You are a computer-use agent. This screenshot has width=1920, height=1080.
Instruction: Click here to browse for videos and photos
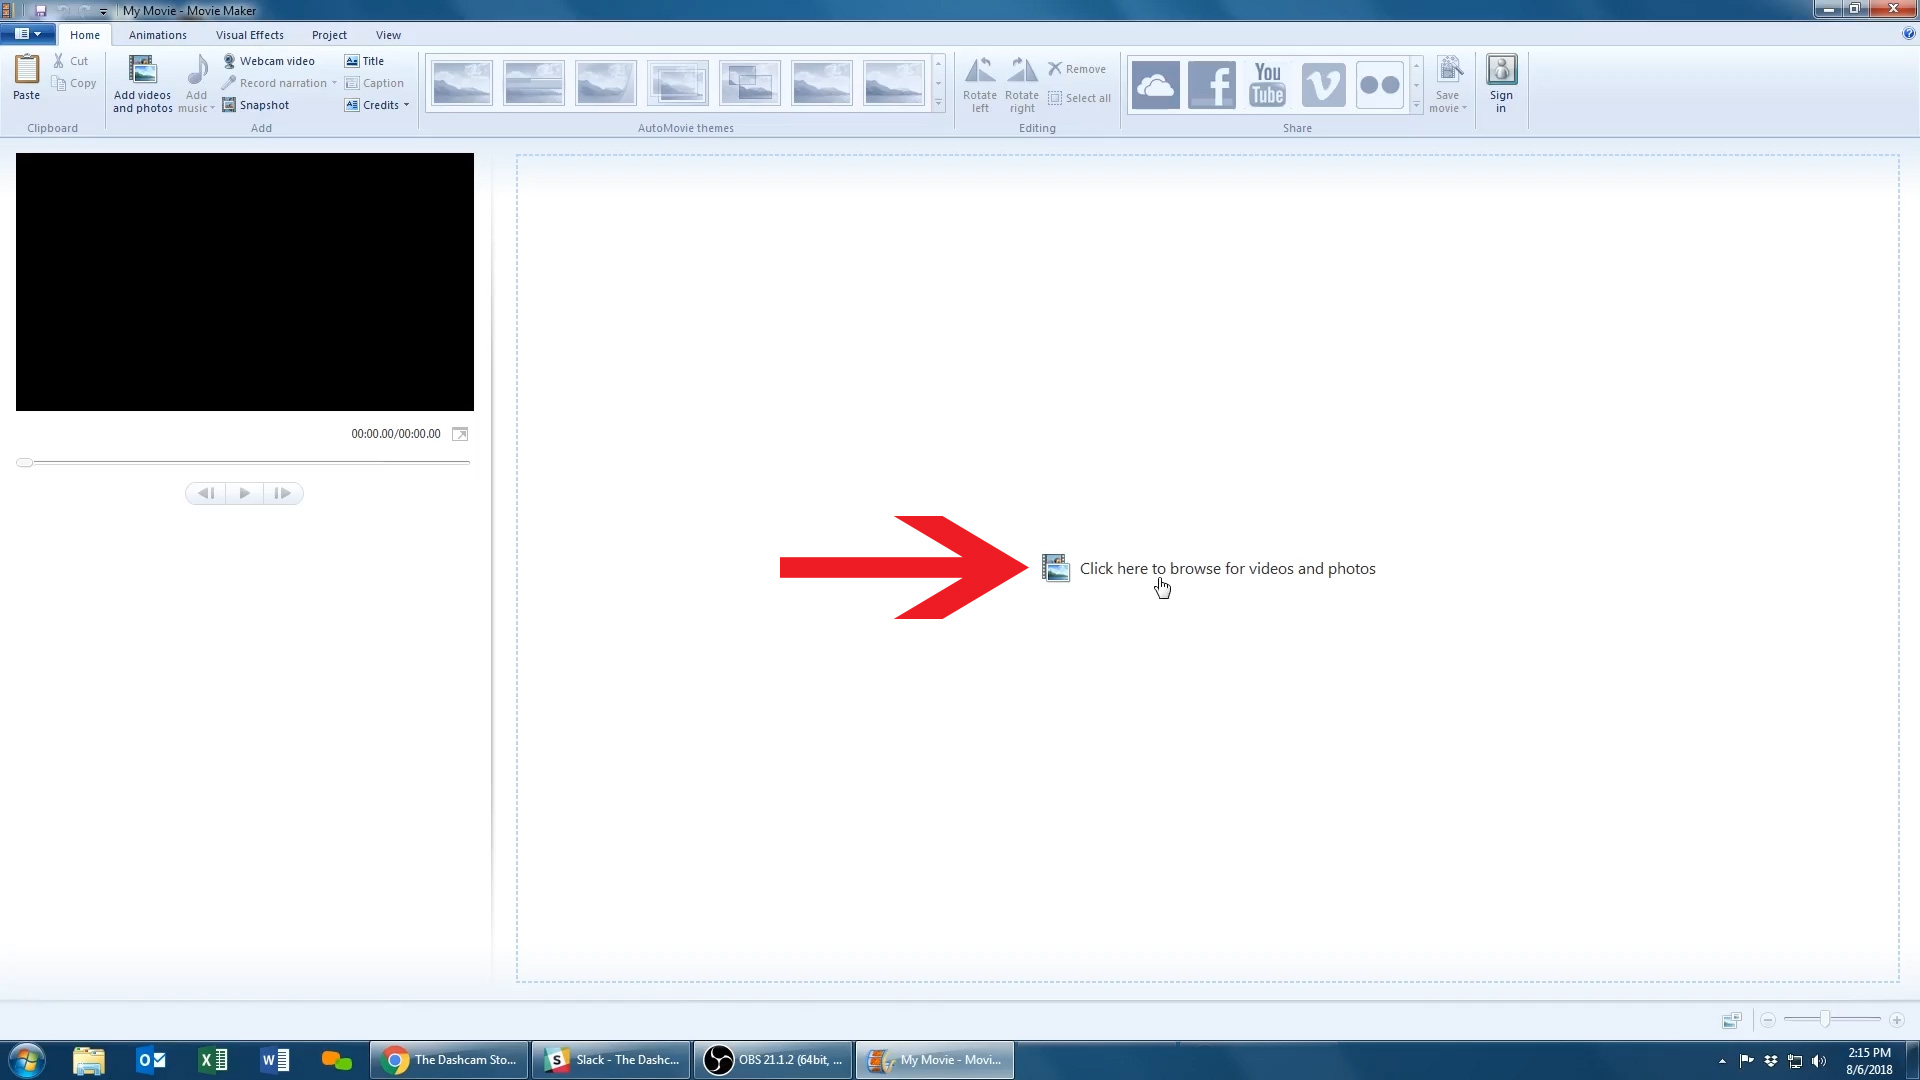(1226, 569)
